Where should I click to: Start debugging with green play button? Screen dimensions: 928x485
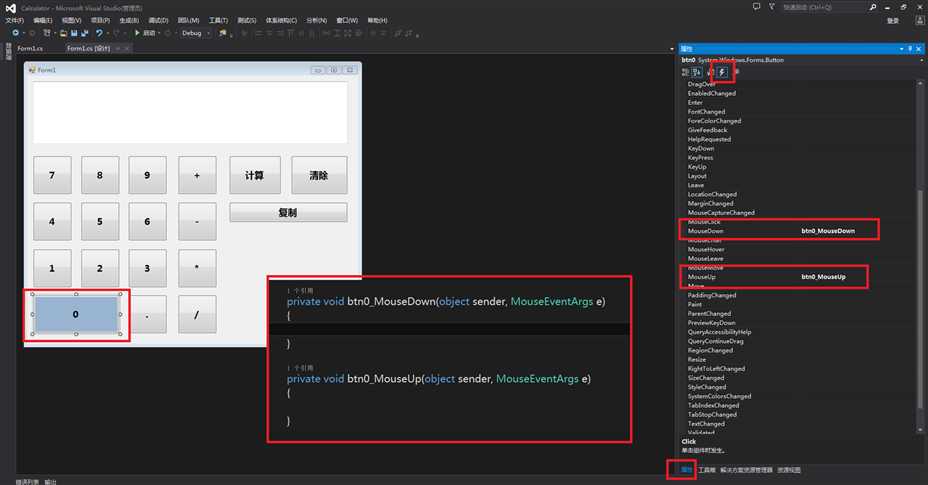coord(137,33)
